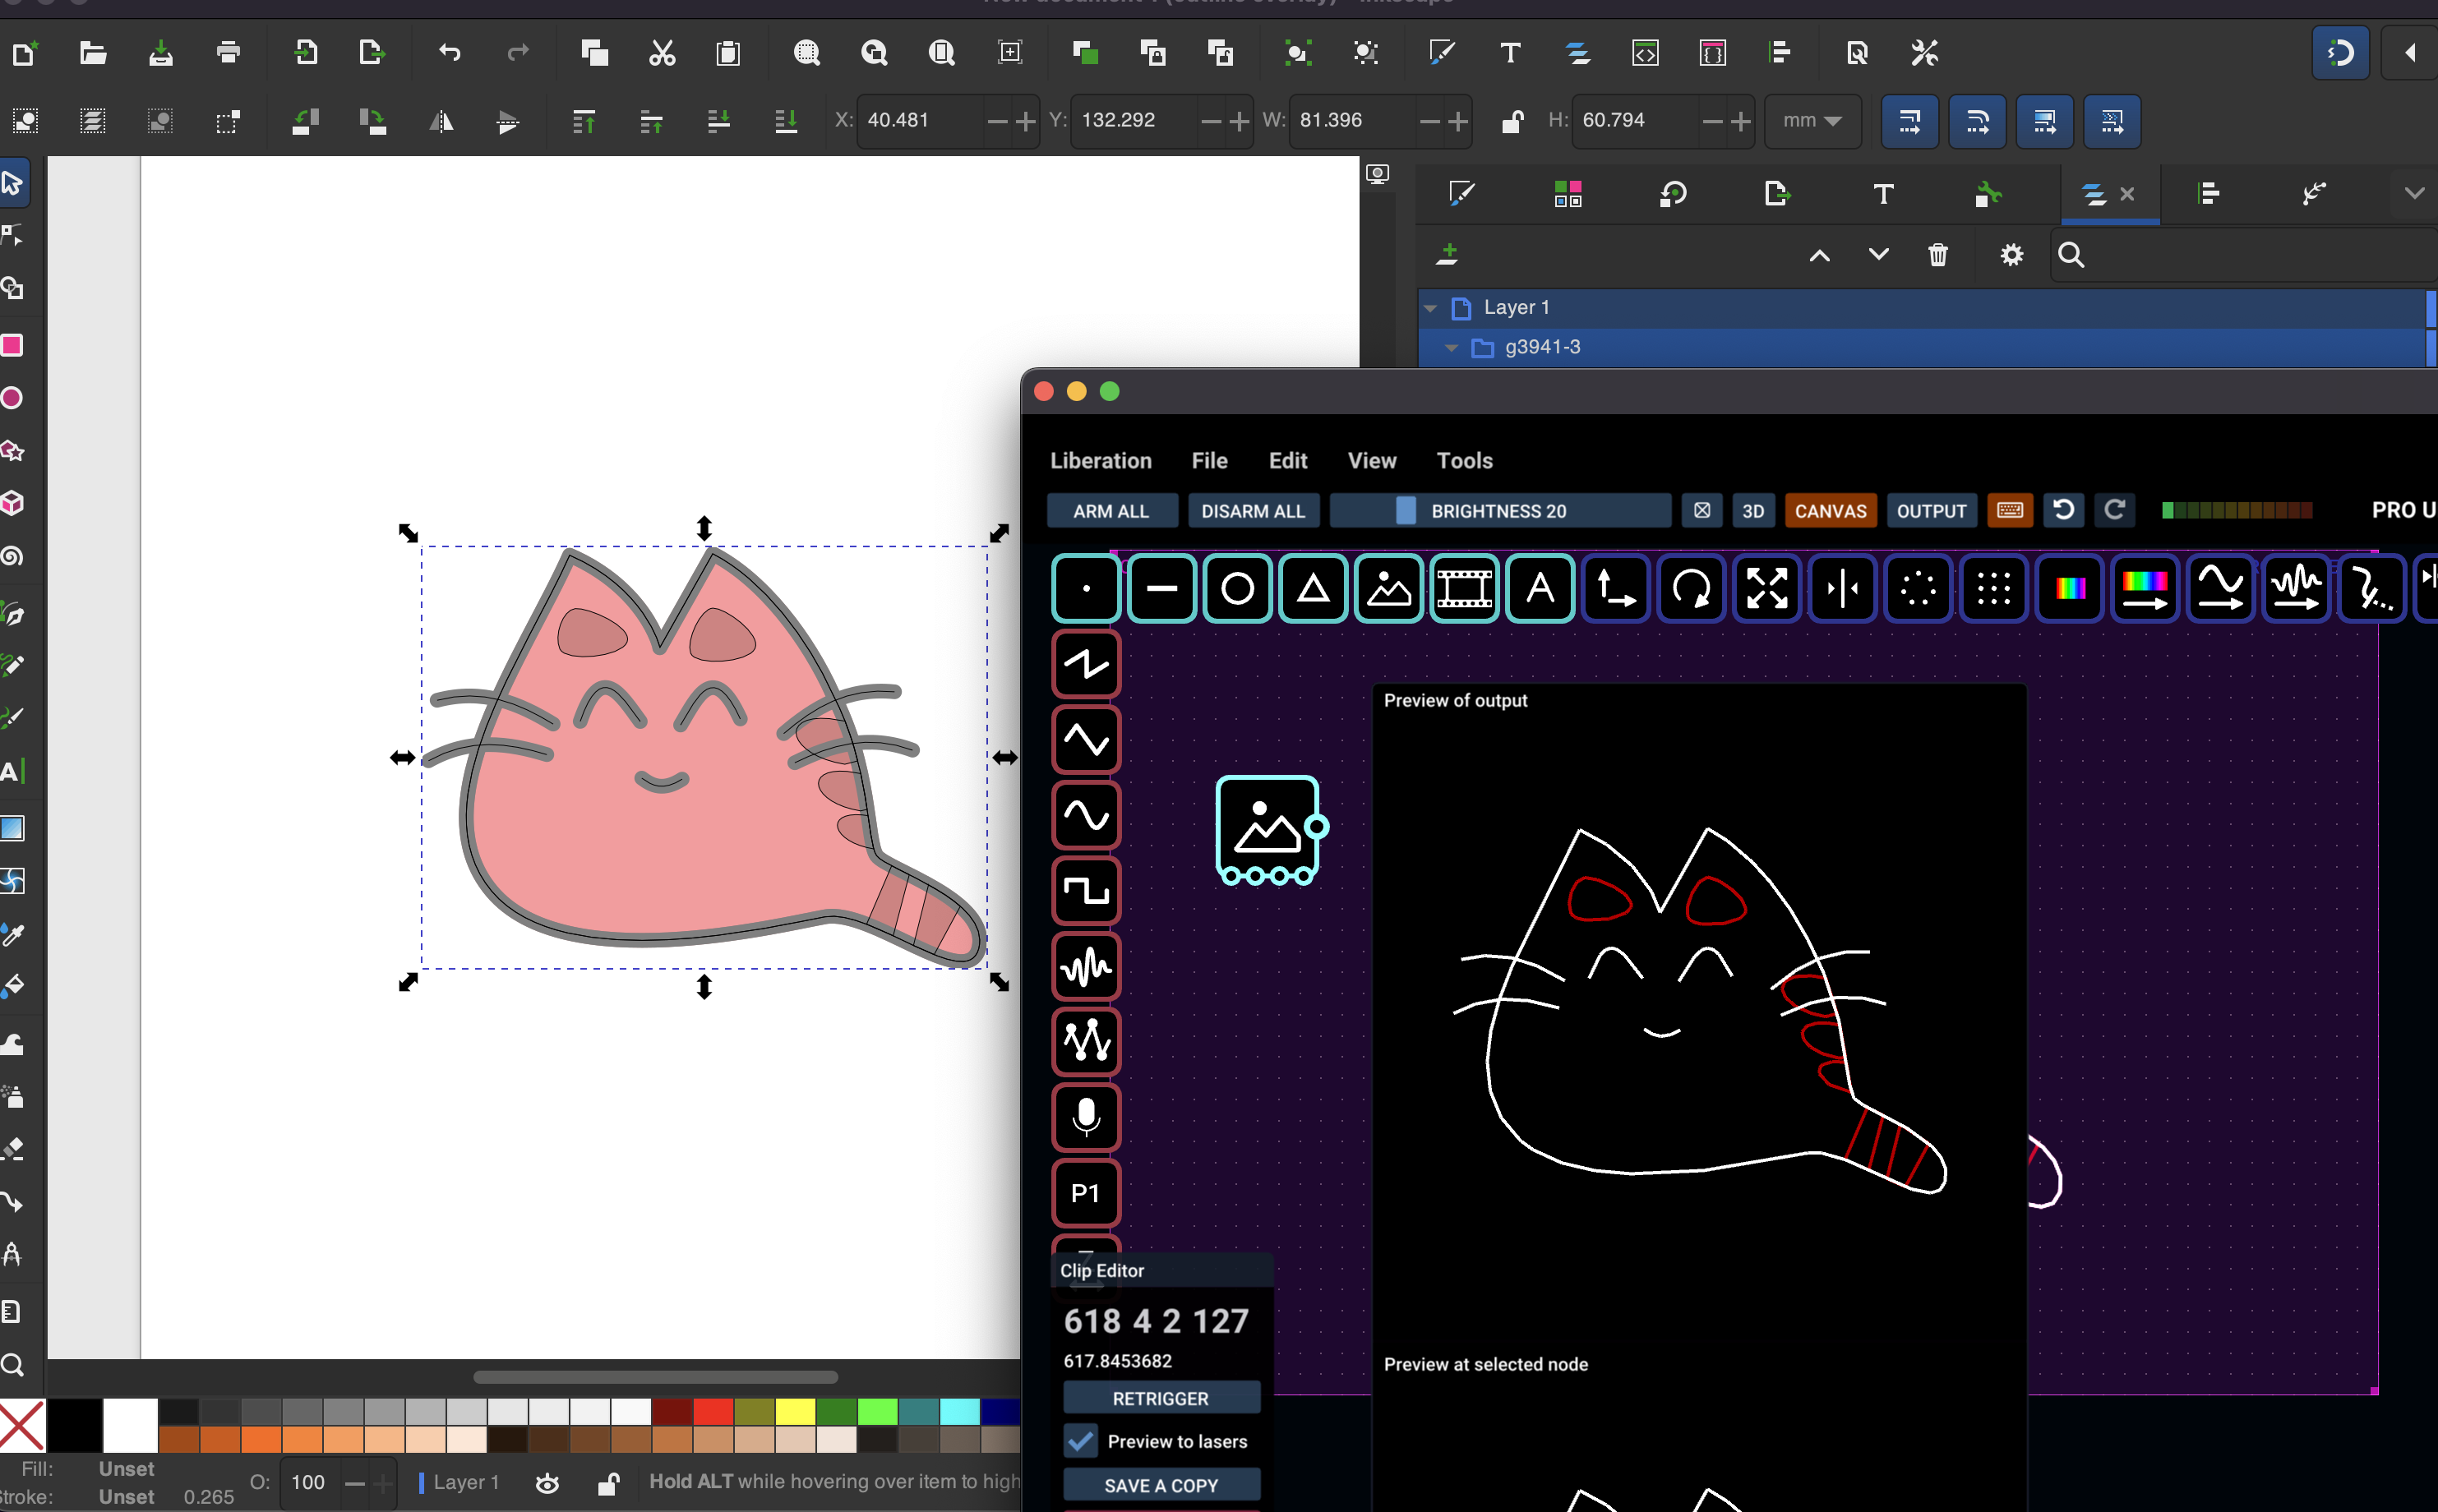Click plus stepper on the X field
This screenshot has height=1512, width=2438.
pyautogui.click(x=1026, y=122)
